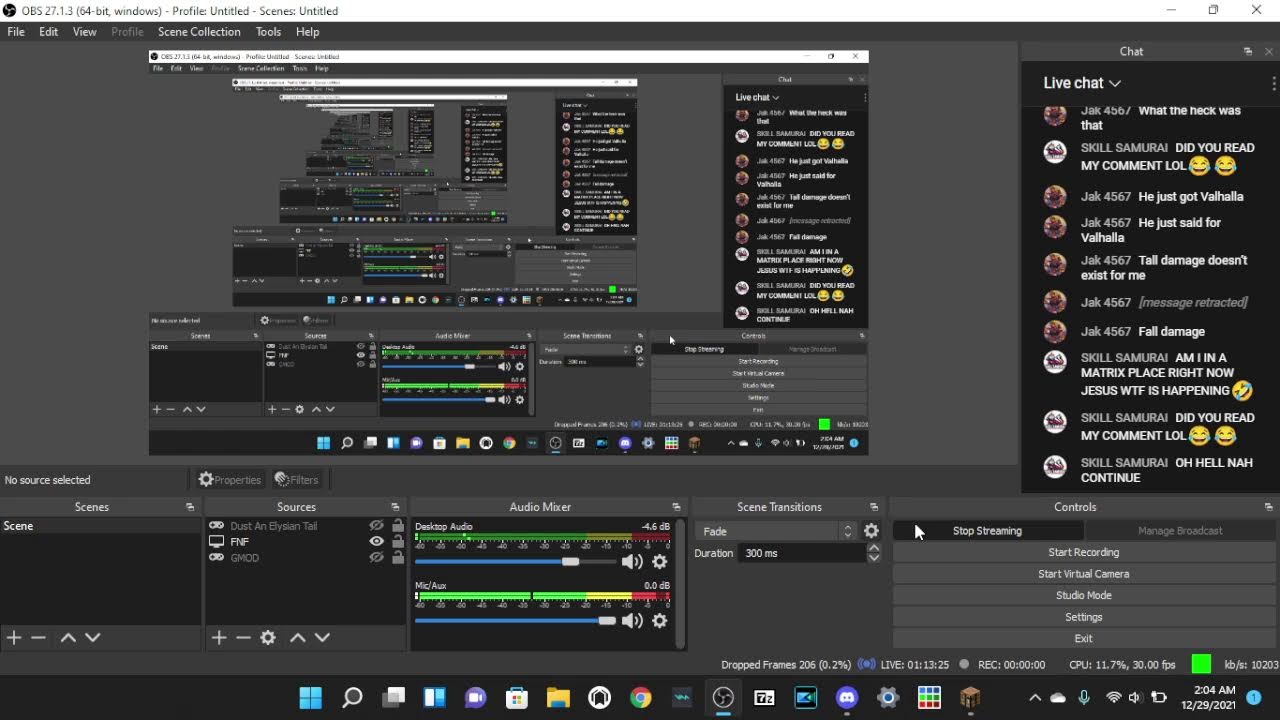1280x720 pixels.
Task: Open the File menu
Action: coord(16,32)
